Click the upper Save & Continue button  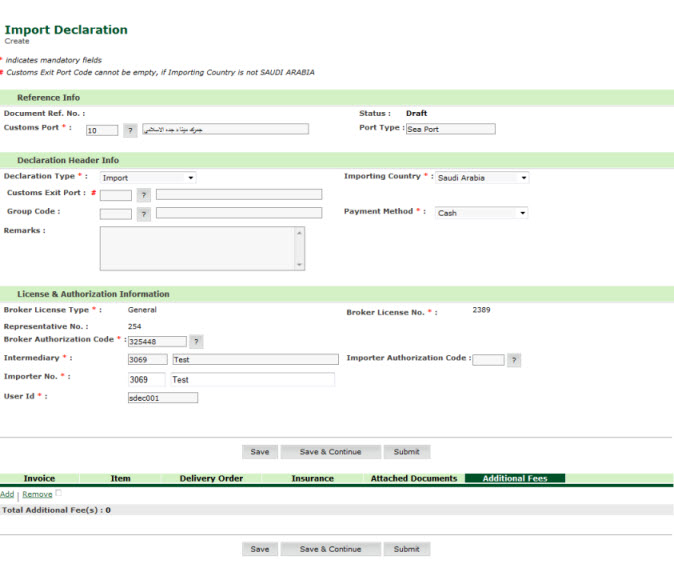(330, 452)
